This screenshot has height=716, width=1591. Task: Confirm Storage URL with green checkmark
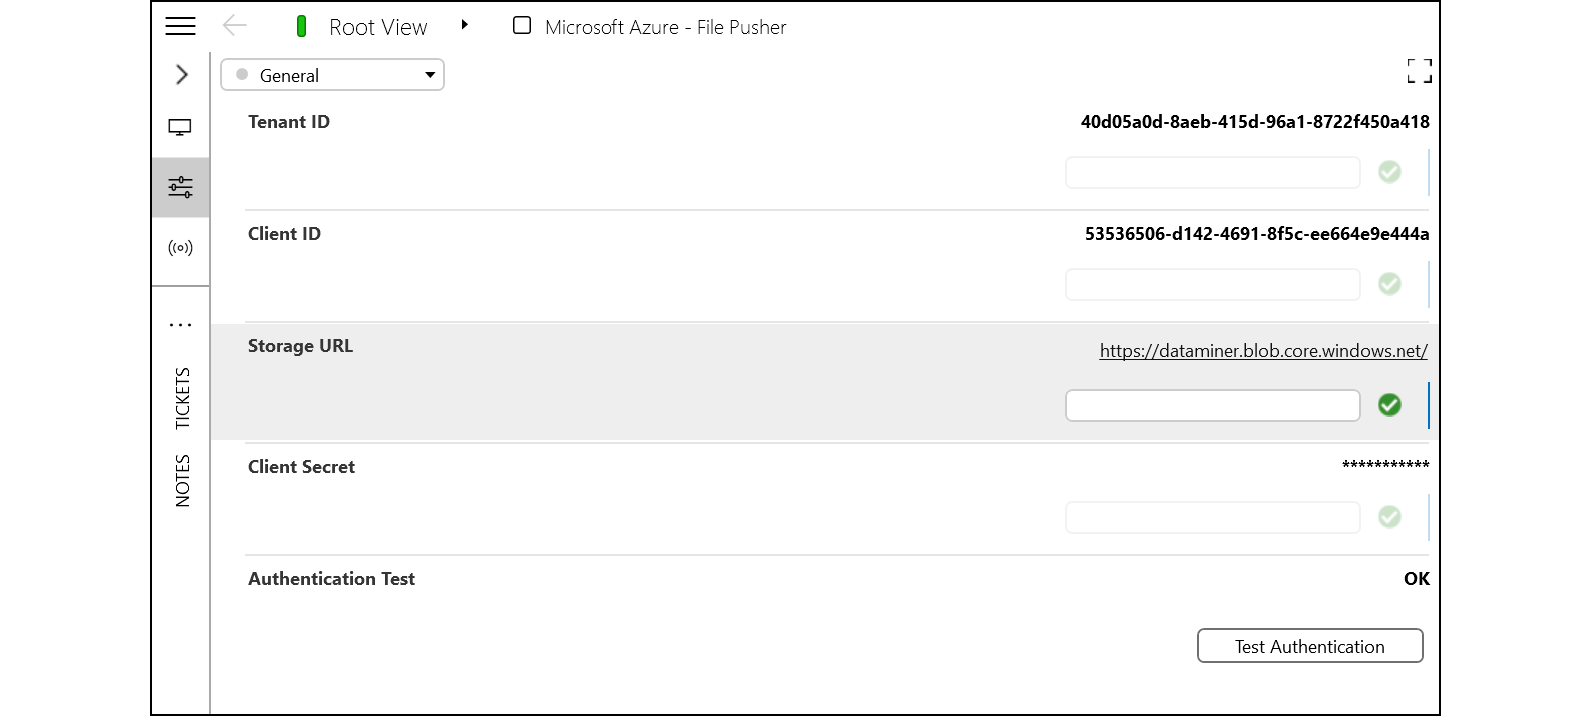coord(1389,405)
